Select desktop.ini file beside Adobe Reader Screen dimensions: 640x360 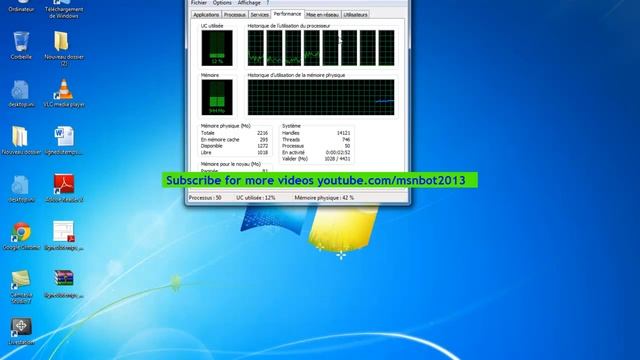pyautogui.click(x=21, y=189)
